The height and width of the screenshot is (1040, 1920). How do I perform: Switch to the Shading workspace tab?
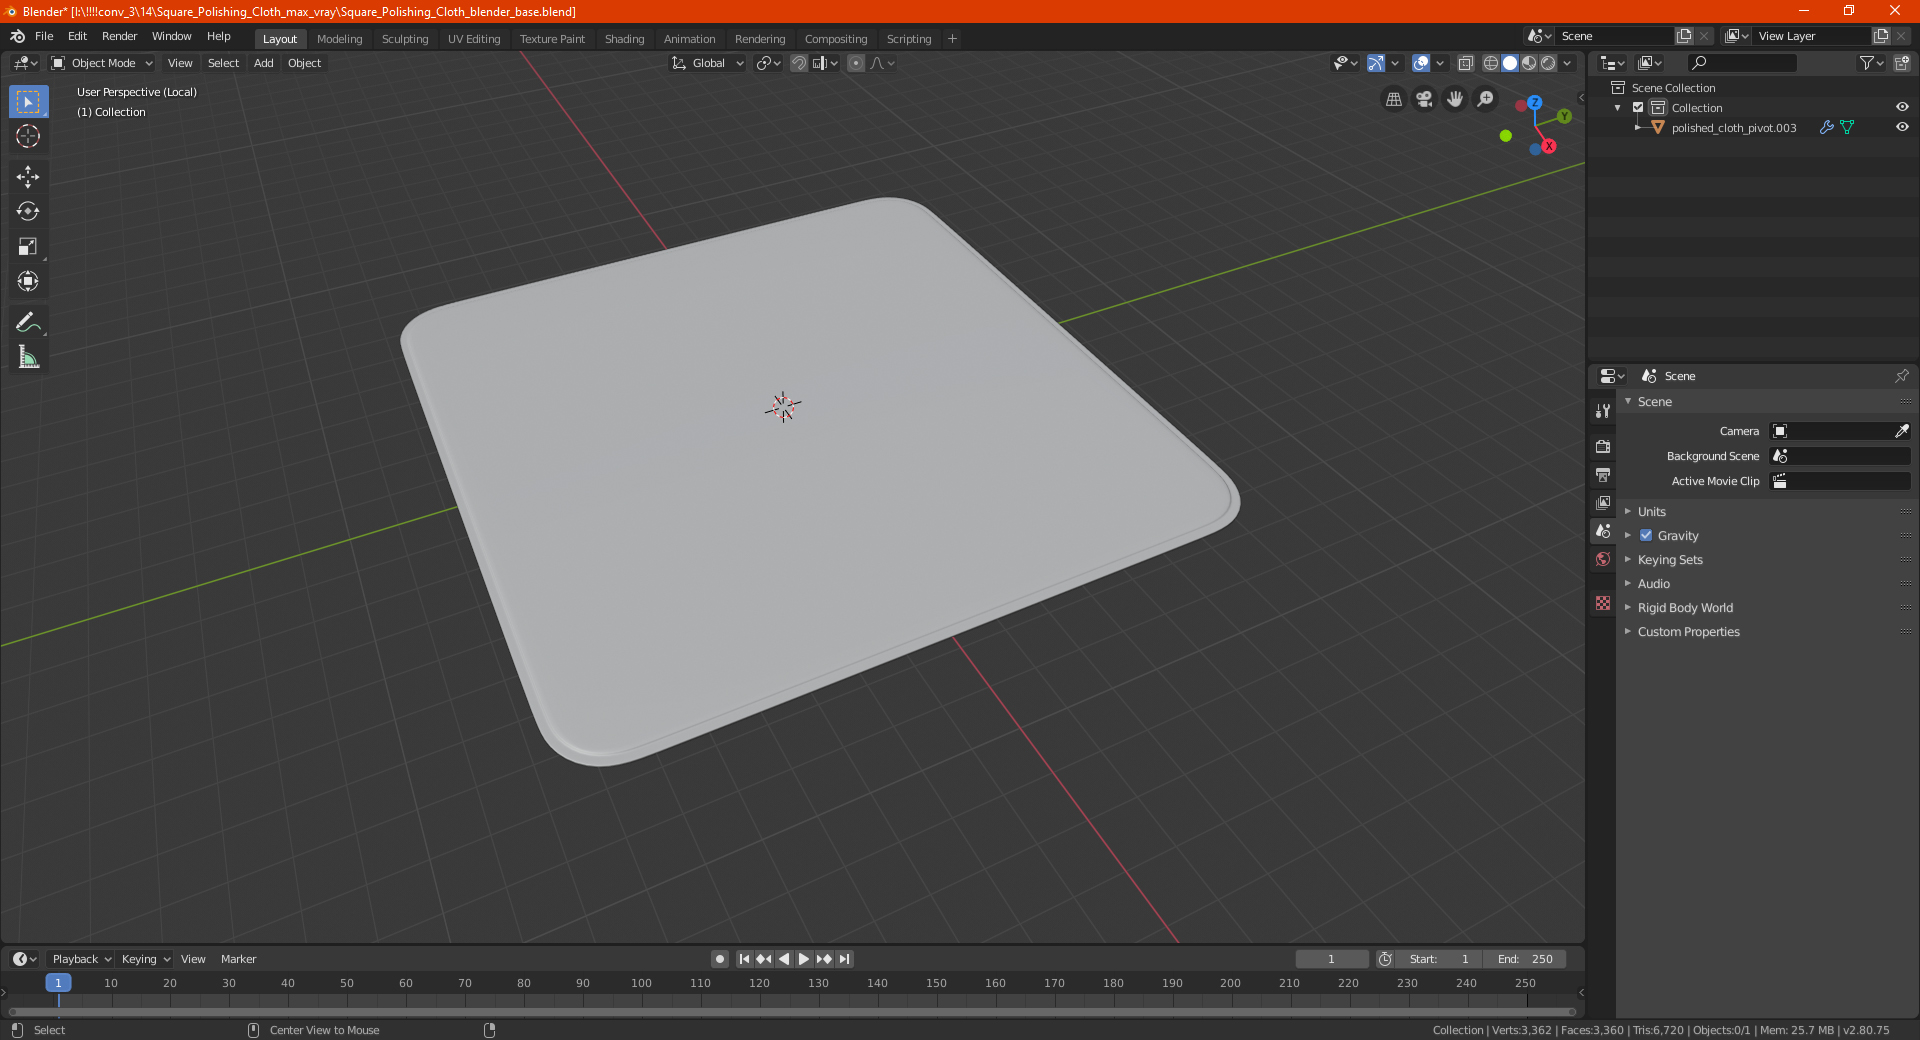[624, 39]
